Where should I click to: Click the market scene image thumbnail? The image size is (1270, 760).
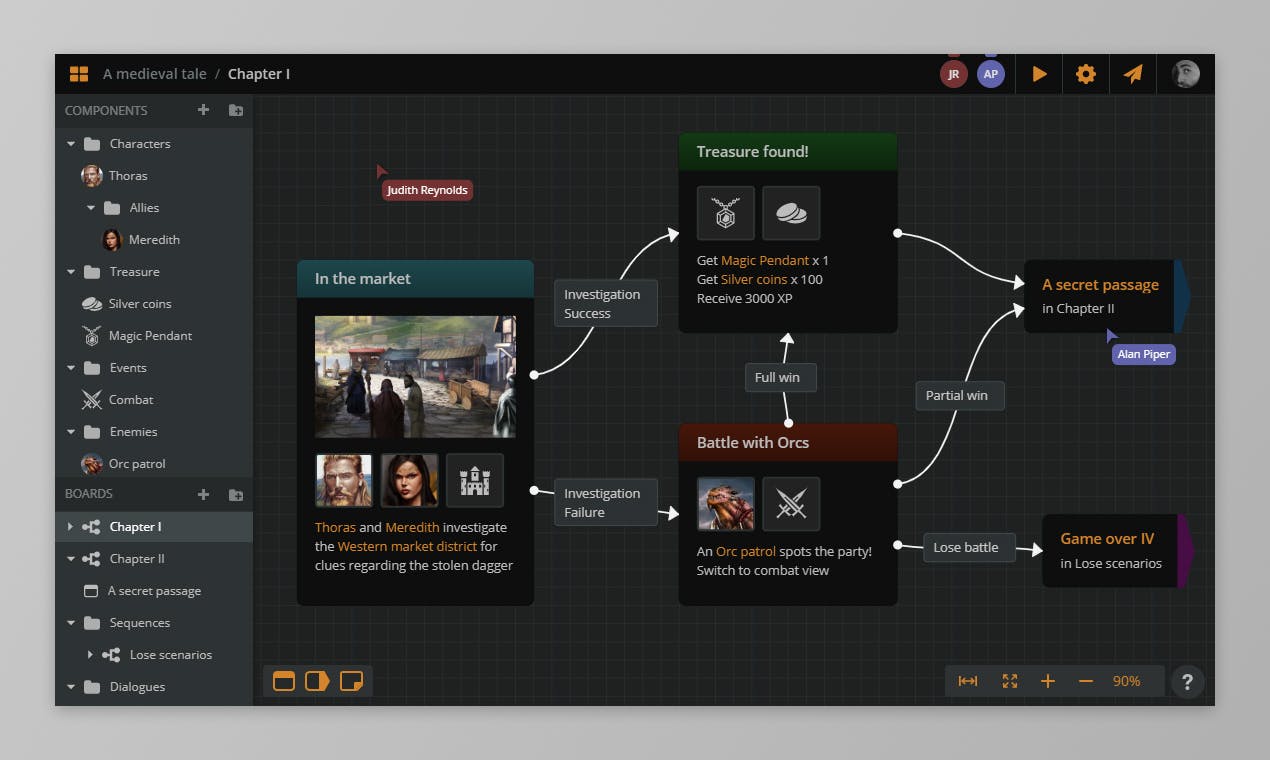click(415, 377)
